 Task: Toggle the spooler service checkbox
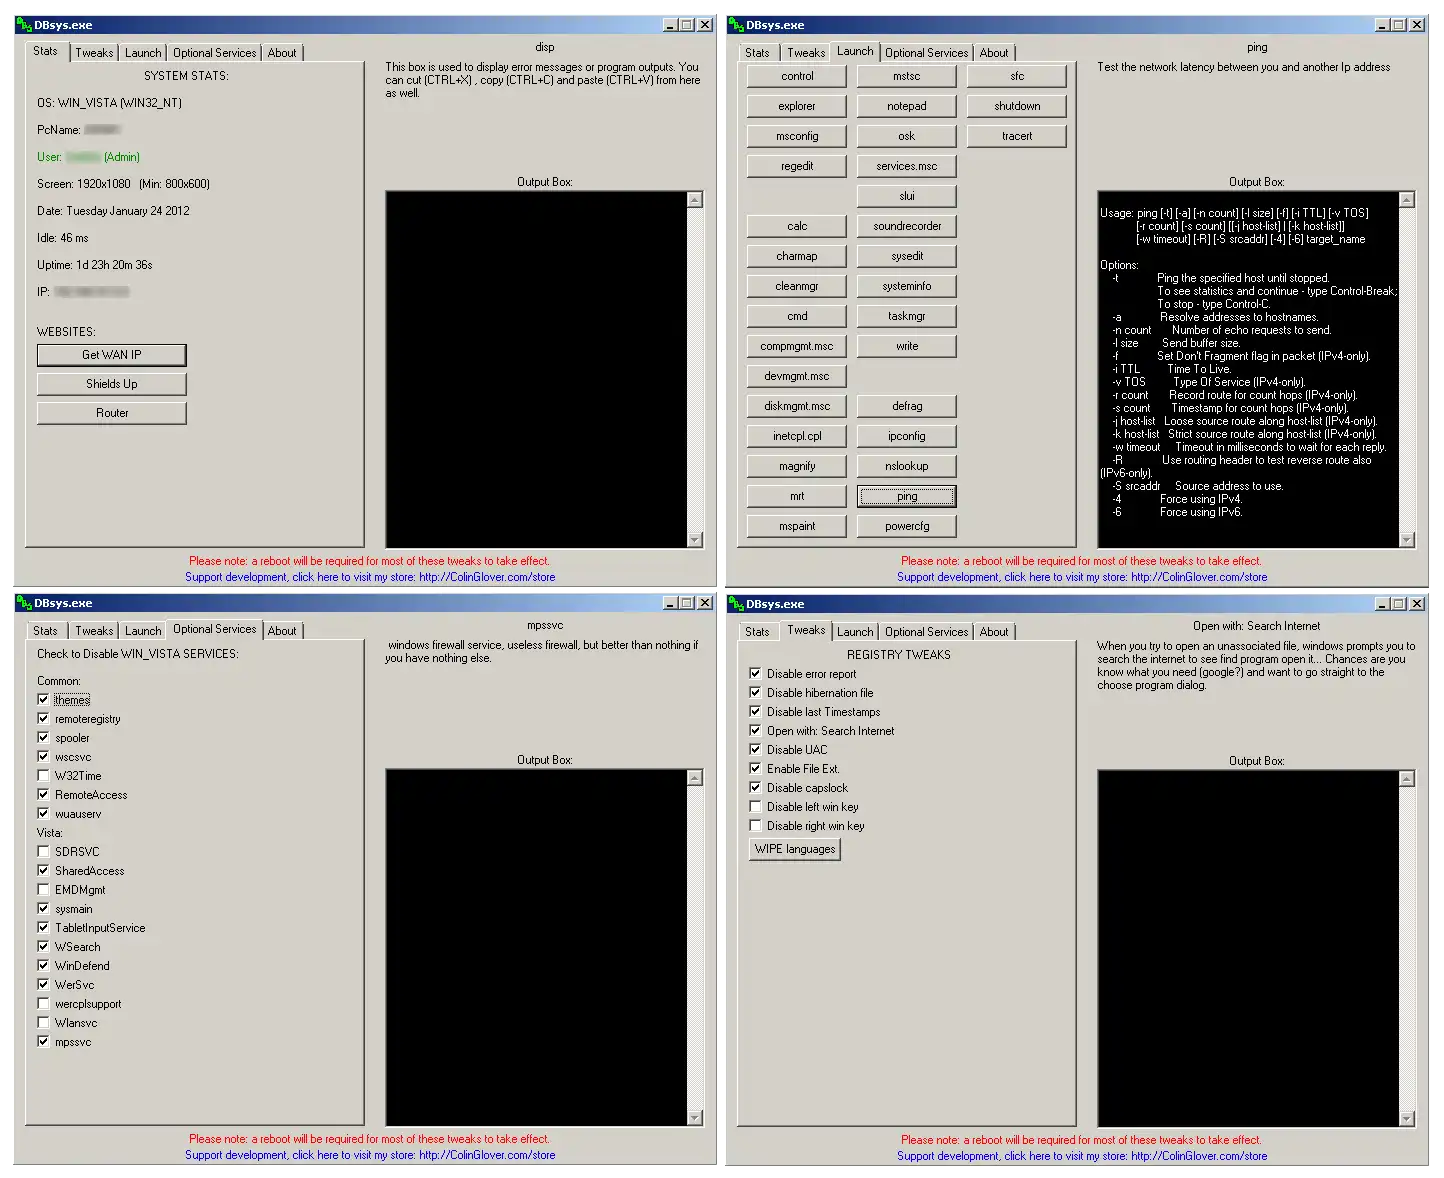pyautogui.click(x=43, y=737)
